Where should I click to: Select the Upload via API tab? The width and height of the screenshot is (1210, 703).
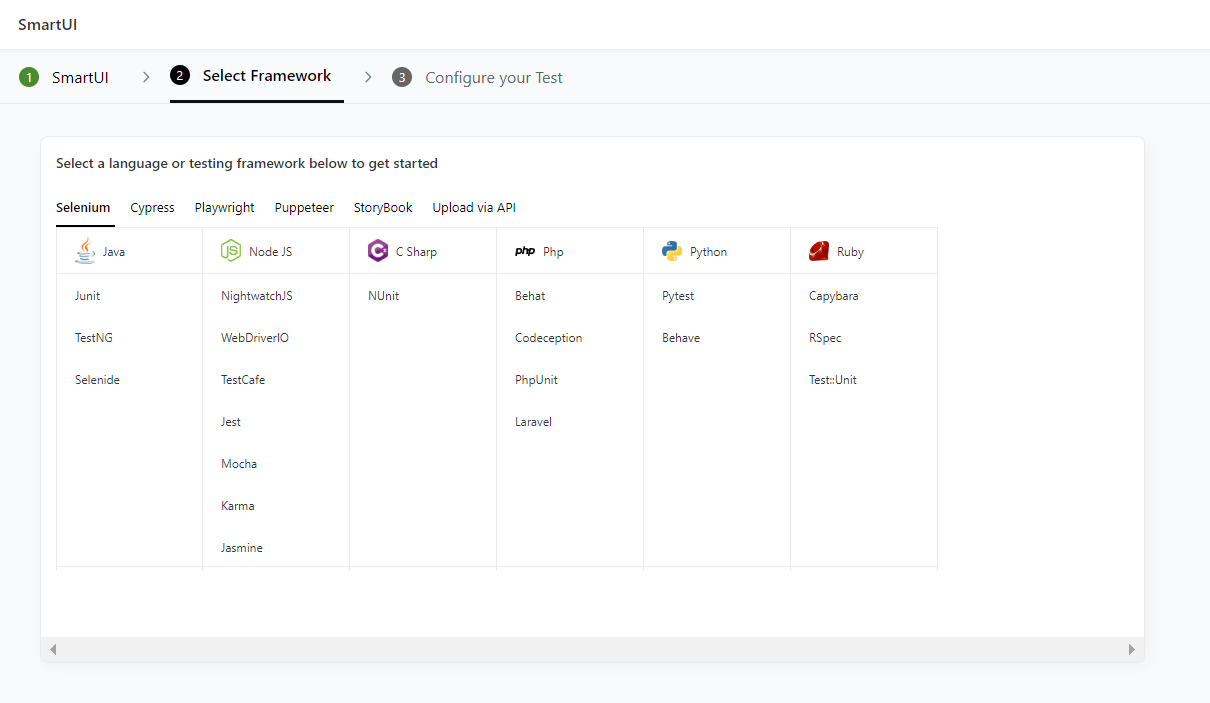[474, 208]
